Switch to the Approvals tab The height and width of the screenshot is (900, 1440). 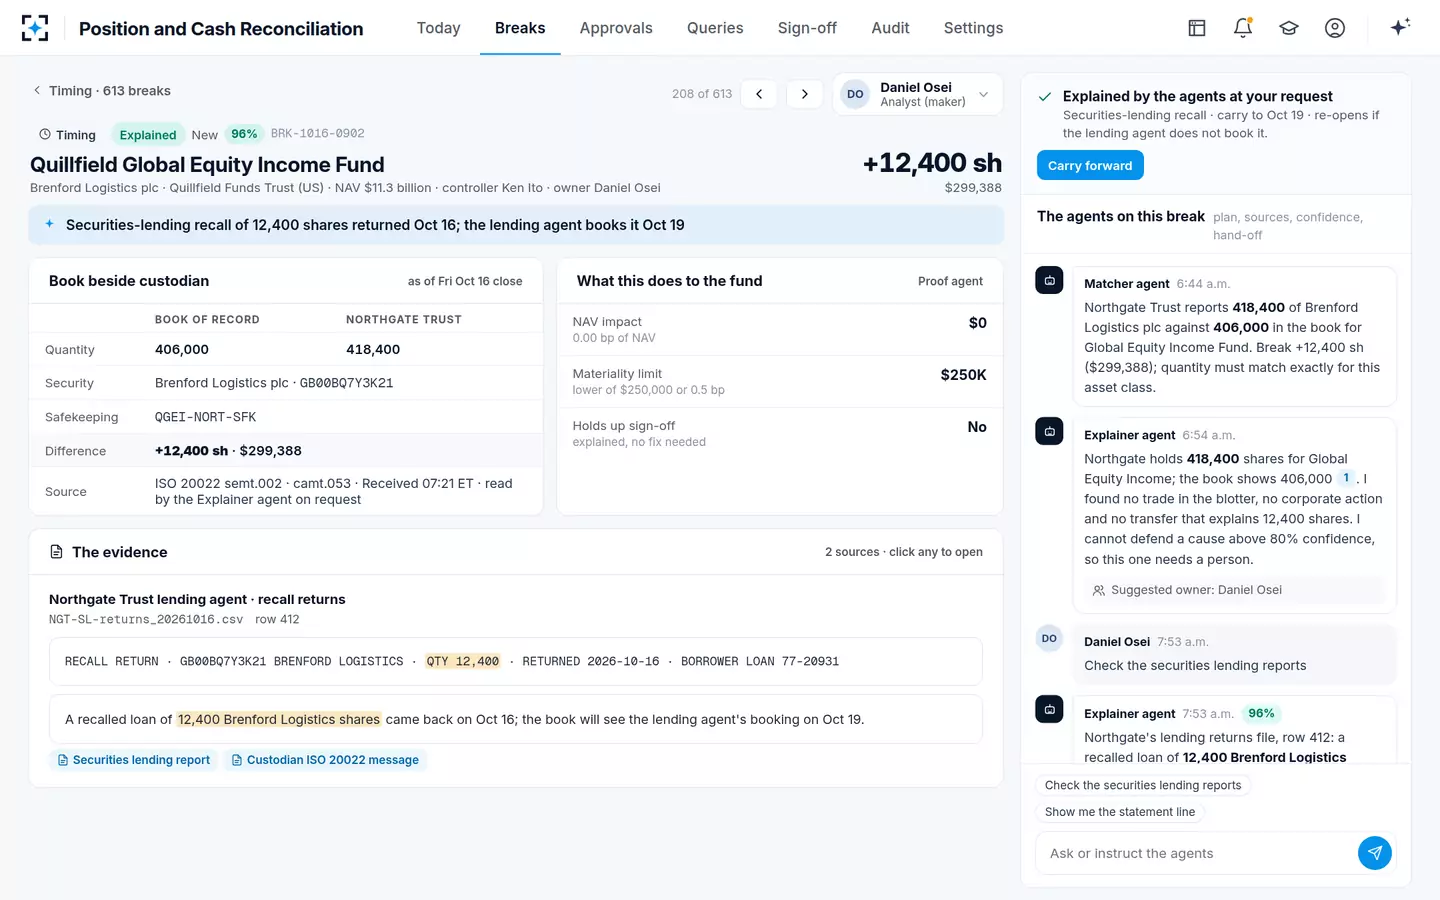coord(616,28)
